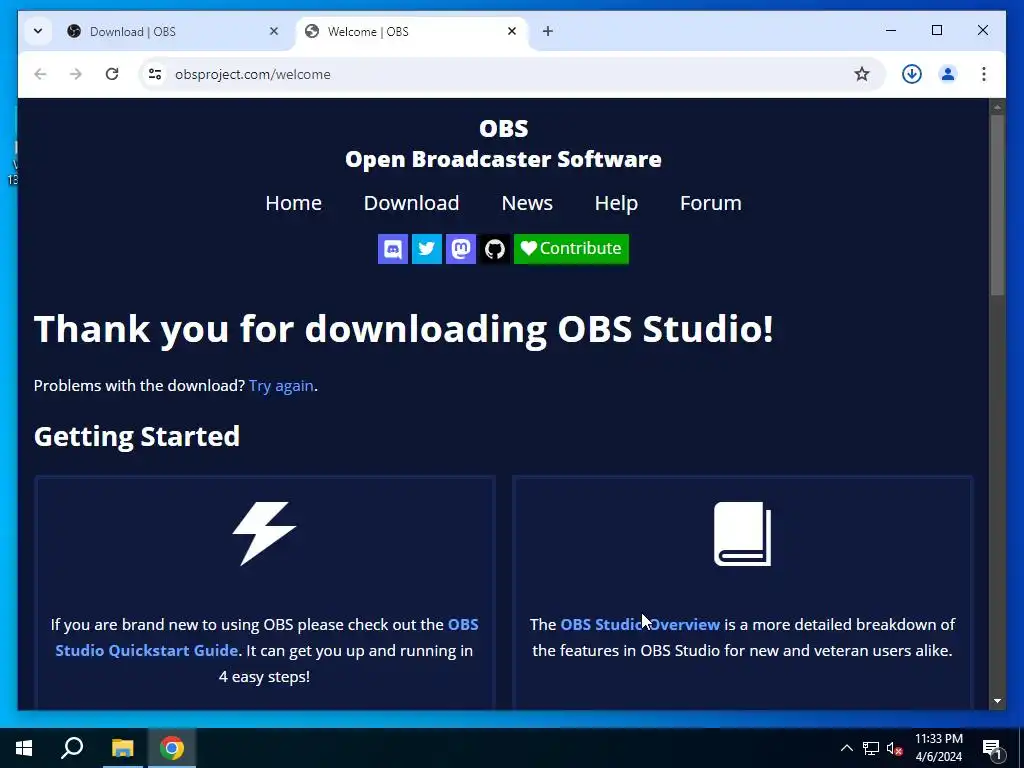Click the OBS site title heading
The width and height of the screenshot is (1024, 768).
coord(504,128)
